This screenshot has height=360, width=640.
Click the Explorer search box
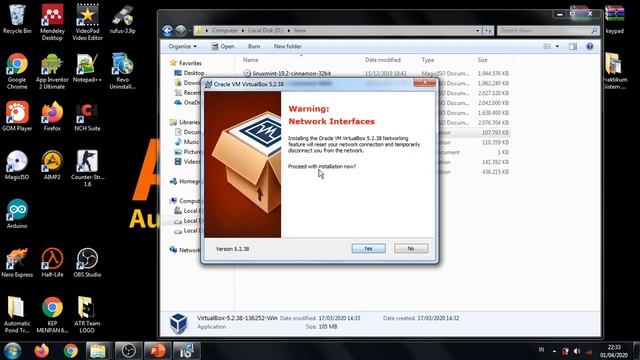click(x=547, y=31)
